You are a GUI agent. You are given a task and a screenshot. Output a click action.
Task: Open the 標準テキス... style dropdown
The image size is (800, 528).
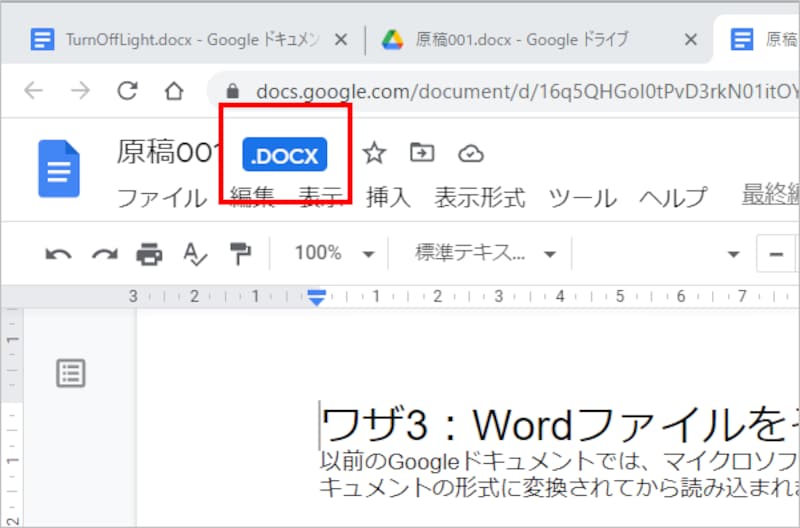[485, 253]
